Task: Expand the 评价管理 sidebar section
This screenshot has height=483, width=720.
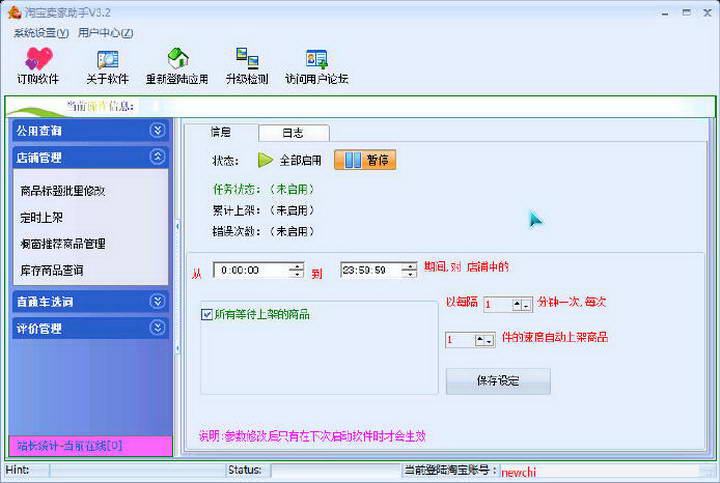Action: tap(157, 328)
